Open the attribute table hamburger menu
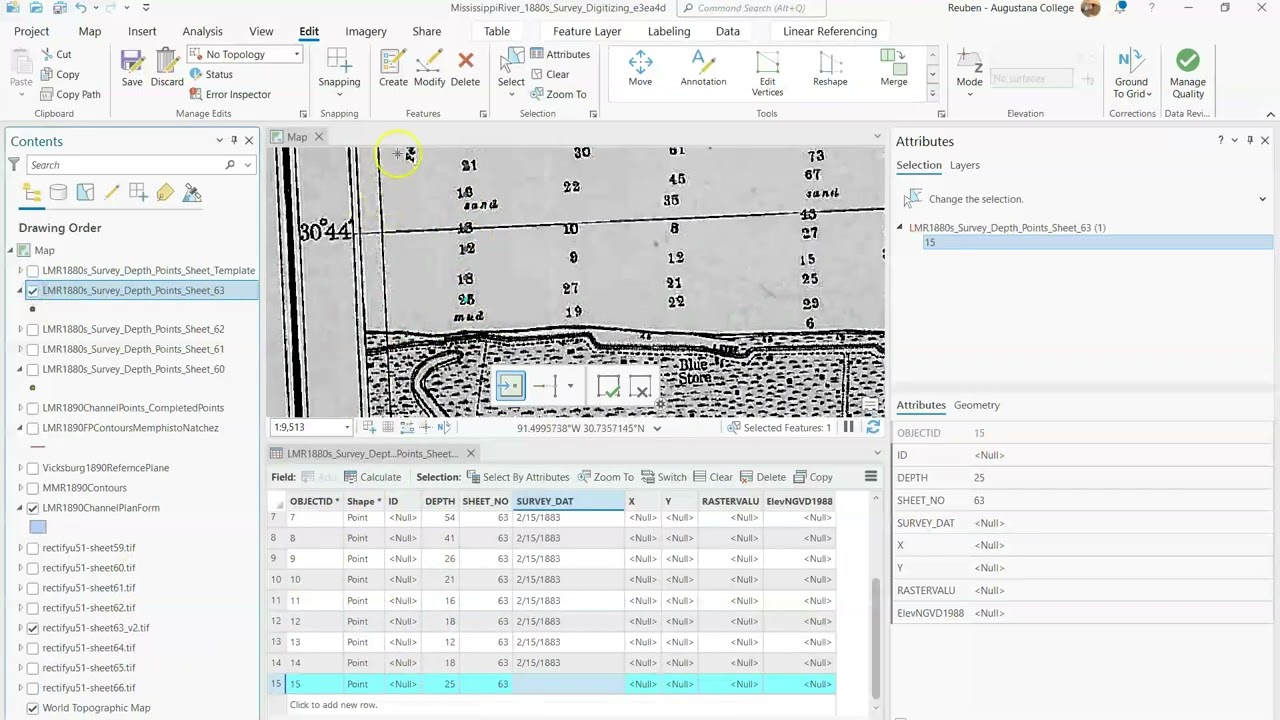Image resolution: width=1280 pixels, height=720 pixels. coord(871,477)
